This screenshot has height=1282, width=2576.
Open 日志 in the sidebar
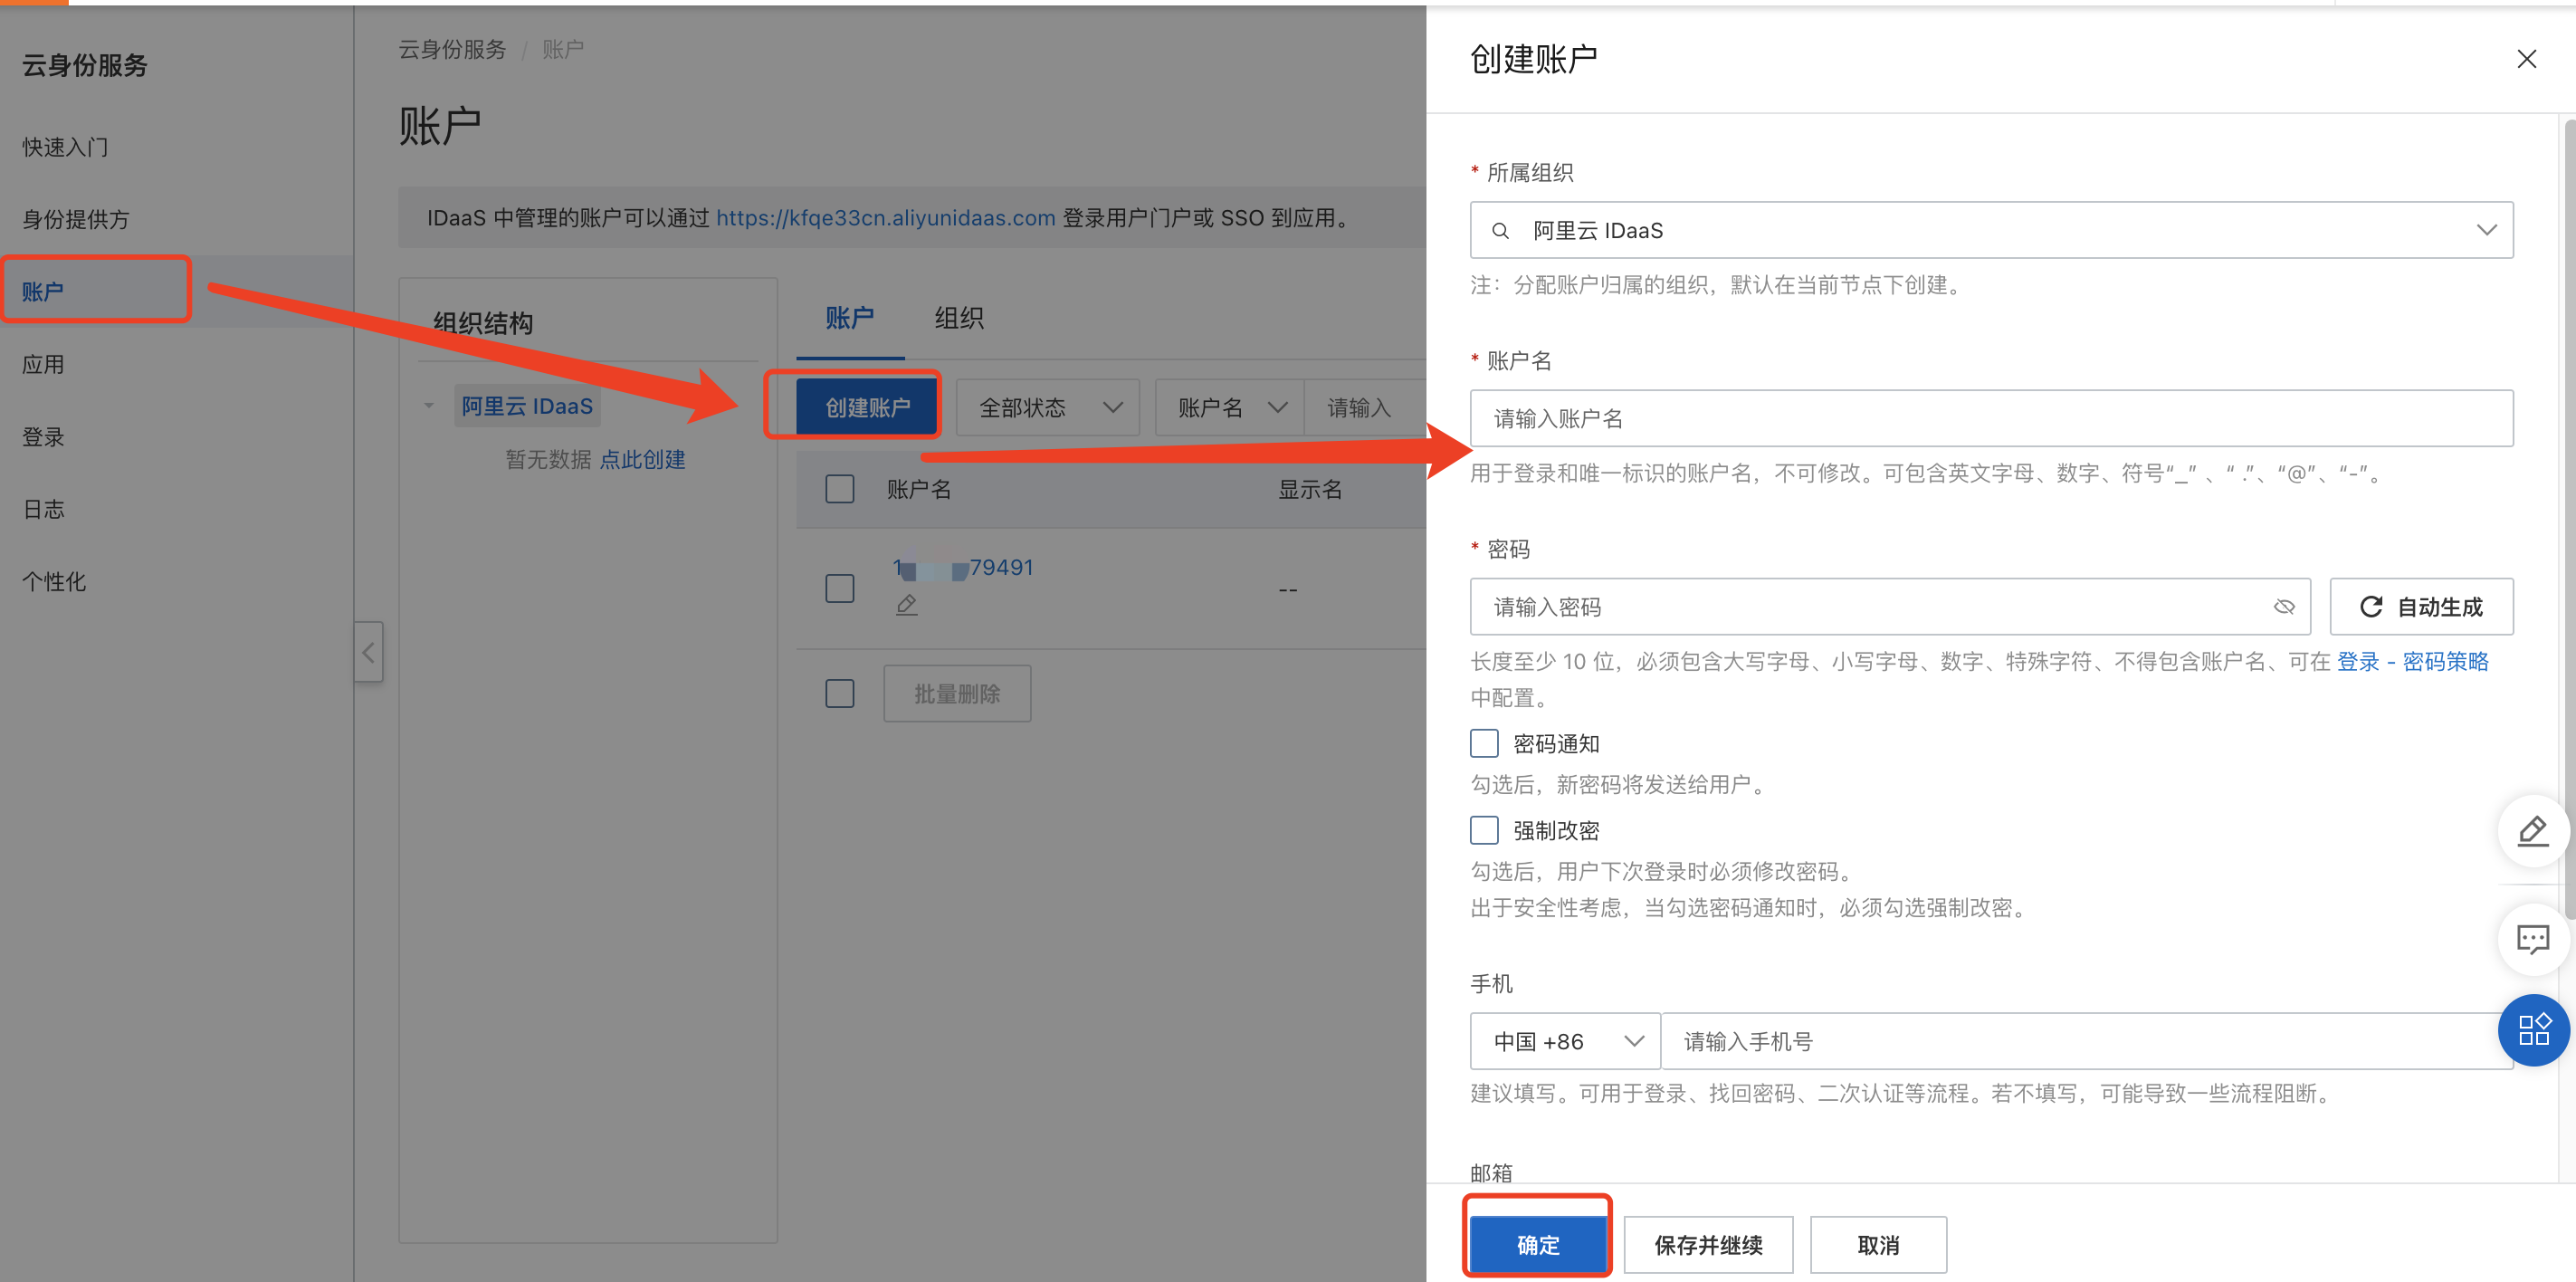pyautogui.click(x=43, y=509)
